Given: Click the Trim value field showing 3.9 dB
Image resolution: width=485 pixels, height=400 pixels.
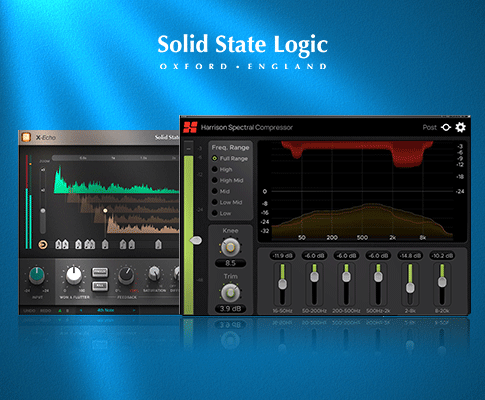Looking at the screenshot, I should pos(230,309).
